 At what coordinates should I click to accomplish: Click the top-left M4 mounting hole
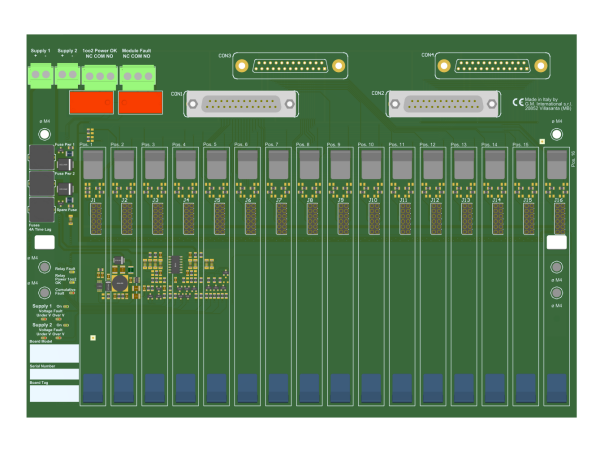pyautogui.click(x=44, y=132)
